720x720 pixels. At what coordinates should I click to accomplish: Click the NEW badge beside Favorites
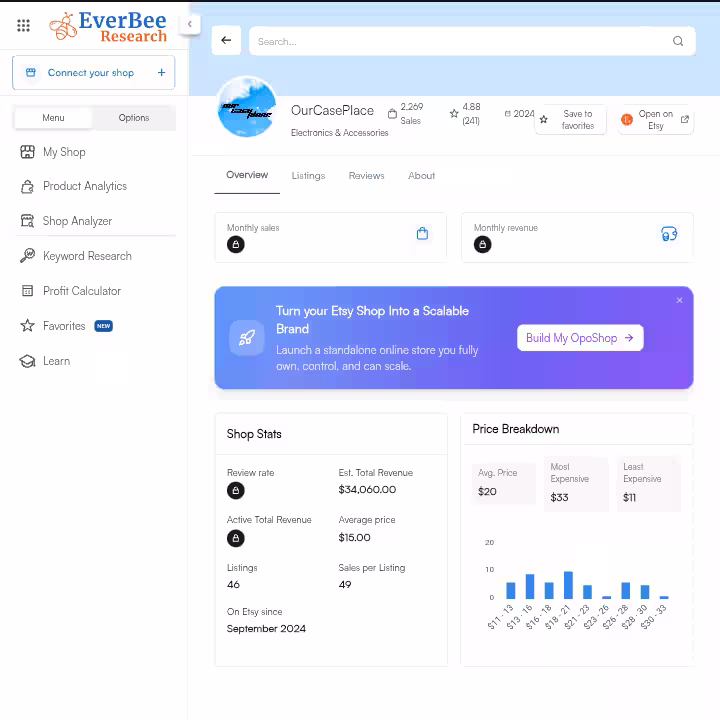(103, 326)
